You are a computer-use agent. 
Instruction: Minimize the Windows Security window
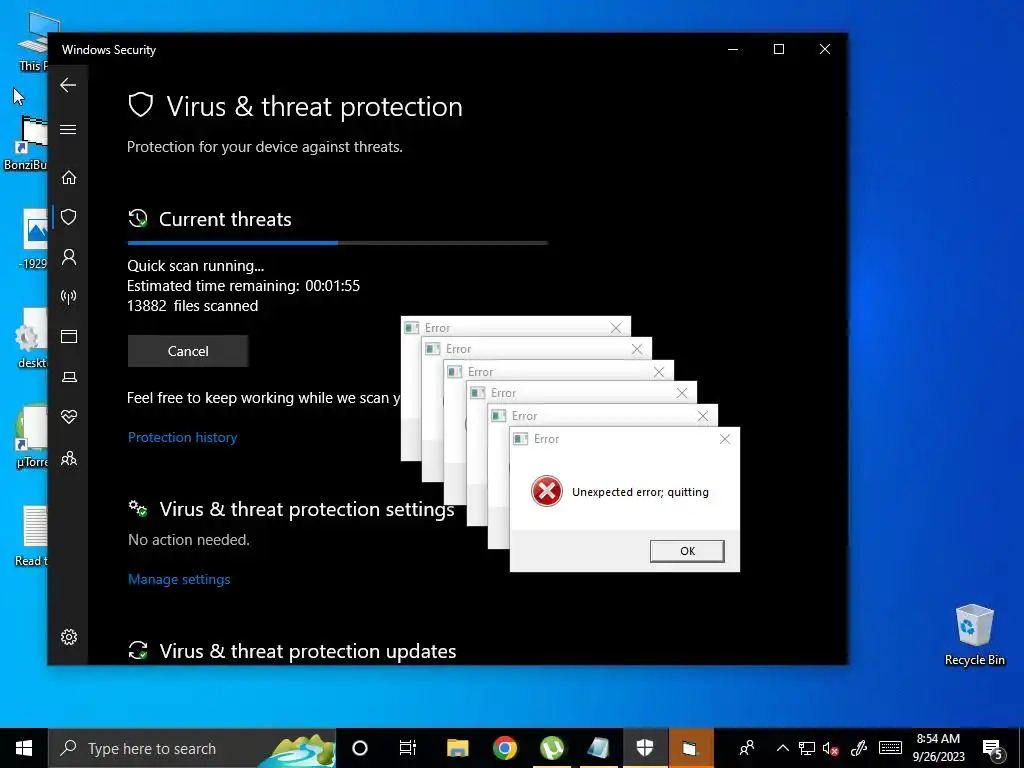click(733, 50)
